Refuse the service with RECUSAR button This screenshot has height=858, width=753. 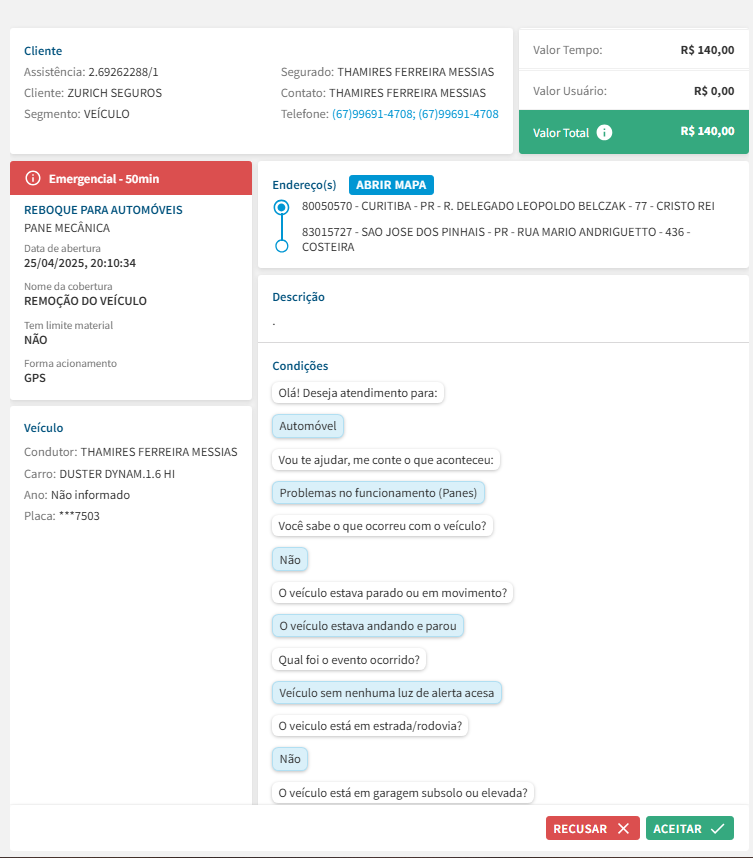pyautogui.click(x=592, y=828)
